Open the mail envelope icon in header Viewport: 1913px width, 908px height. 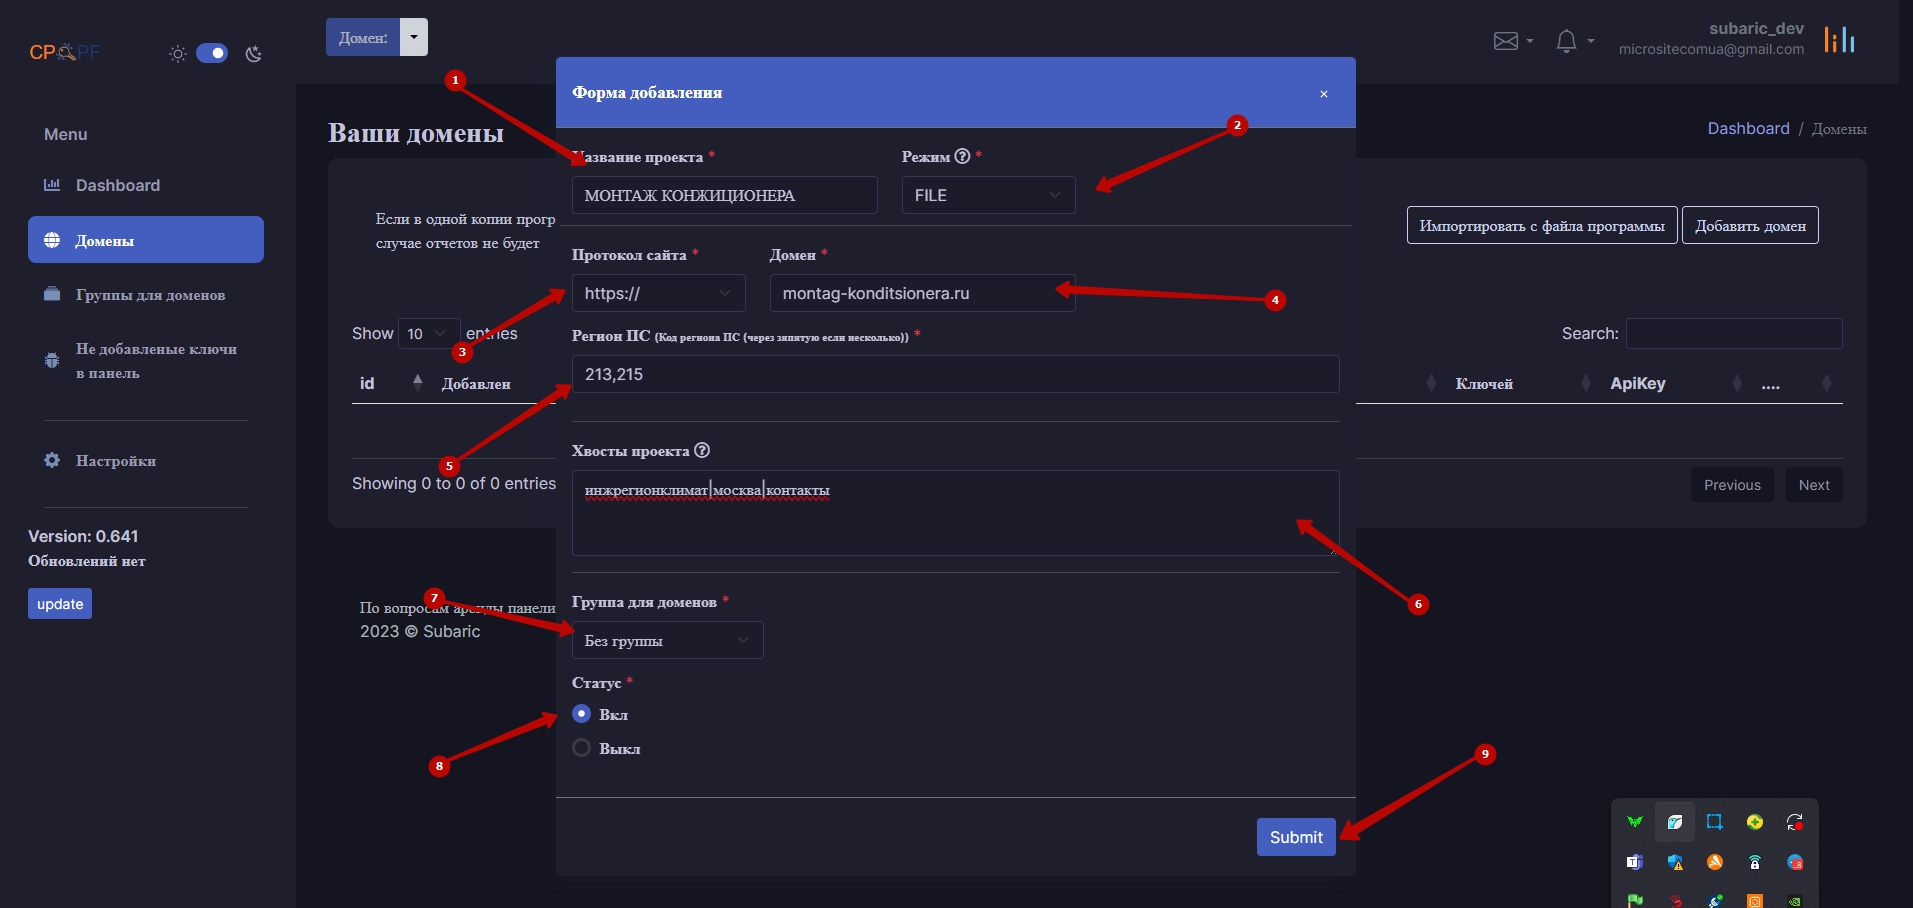point(1506,41)
